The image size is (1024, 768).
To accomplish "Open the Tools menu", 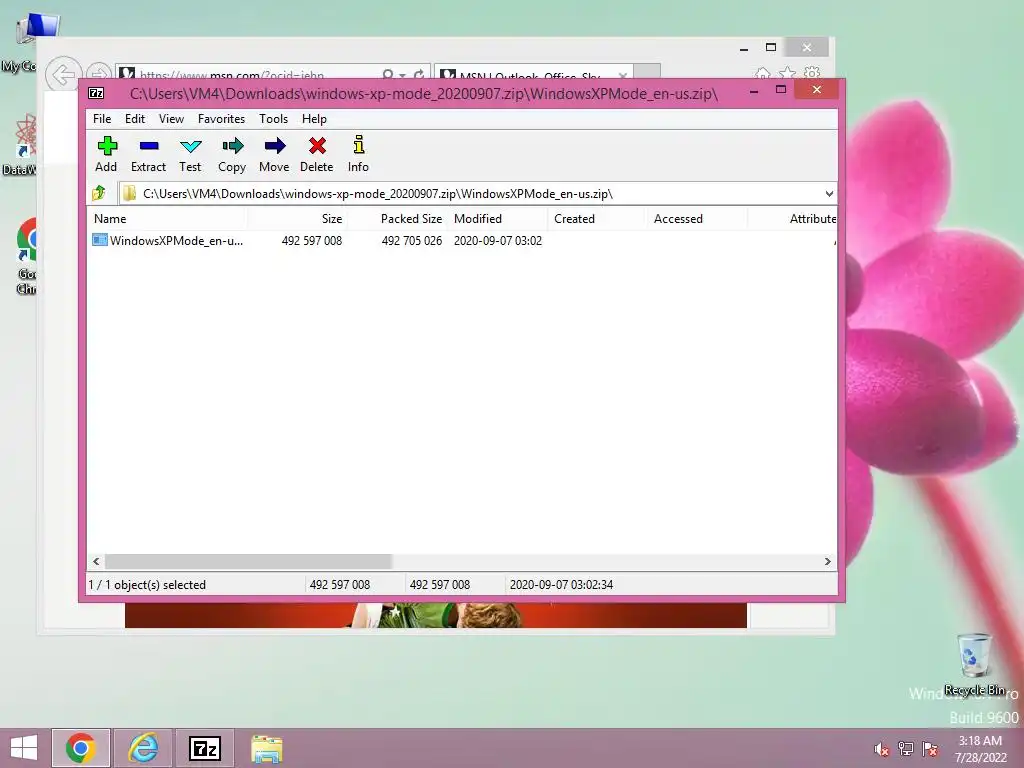I will tap(273, 119).
